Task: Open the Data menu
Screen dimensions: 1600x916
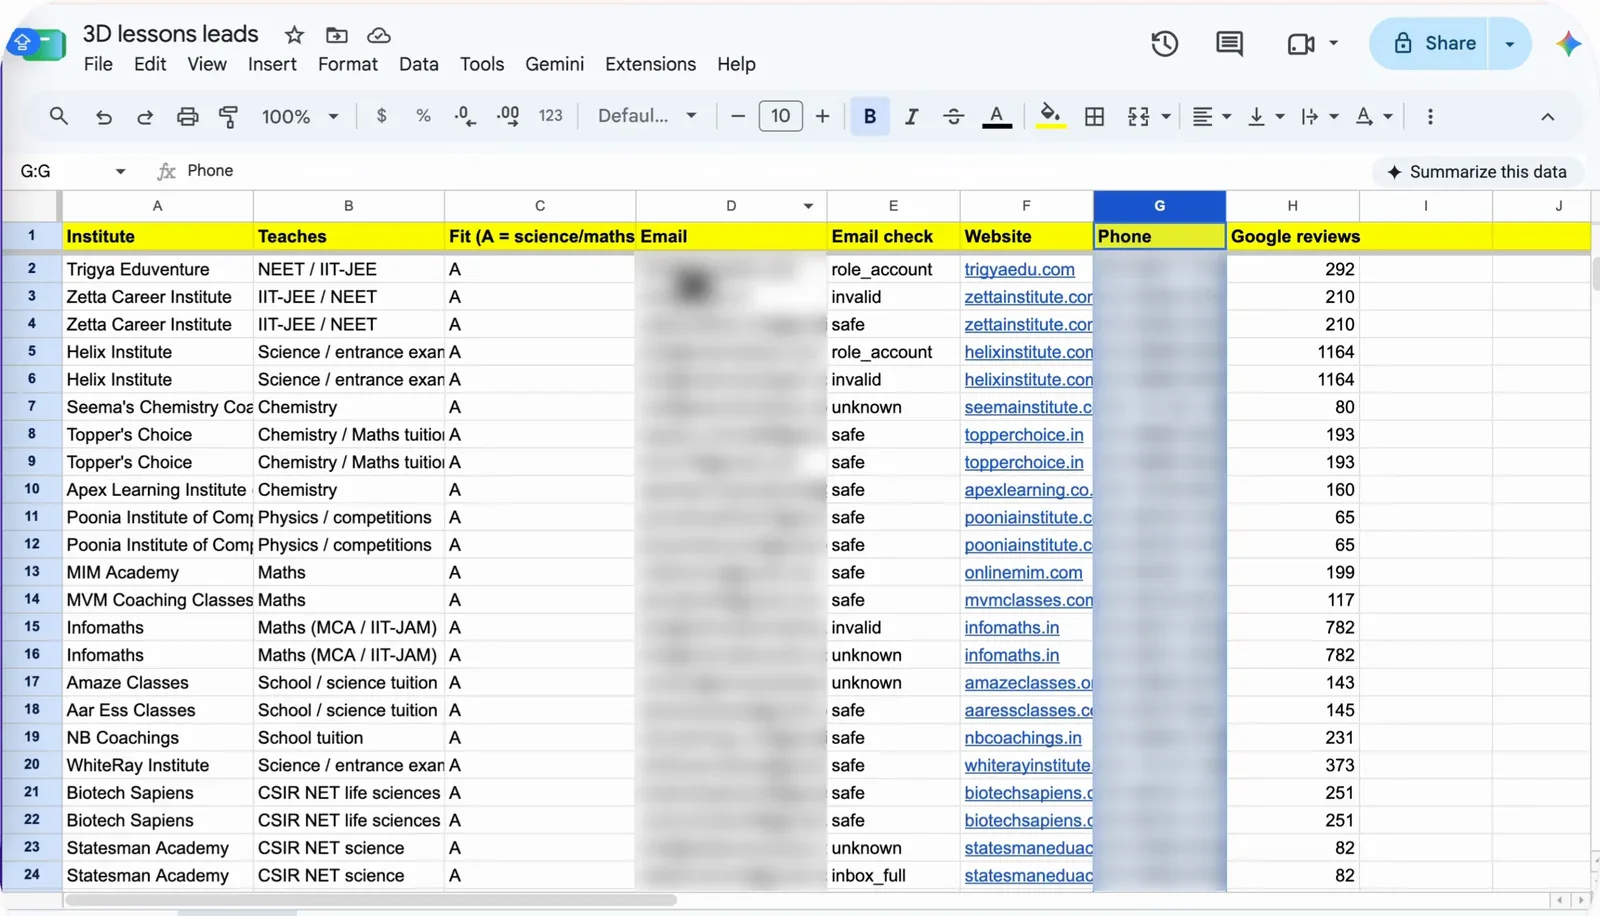Action: click(x=418, y=64)
